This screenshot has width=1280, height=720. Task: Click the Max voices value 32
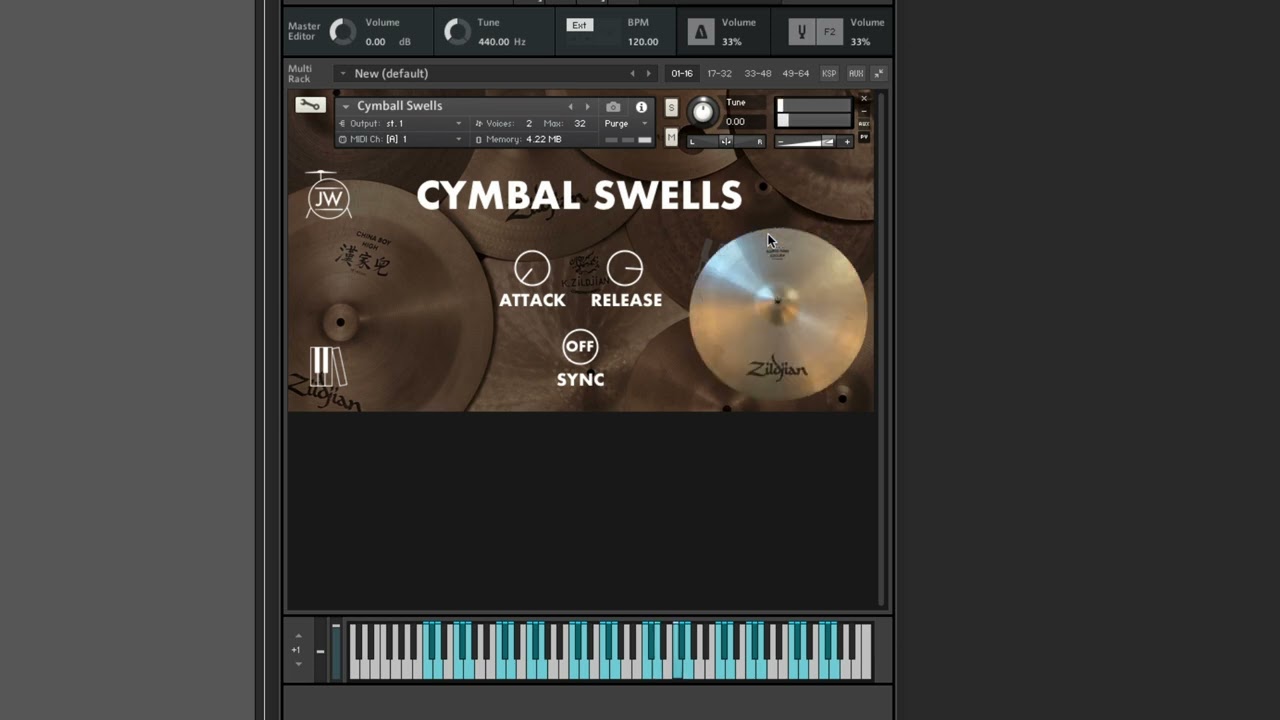coord(580,123)
